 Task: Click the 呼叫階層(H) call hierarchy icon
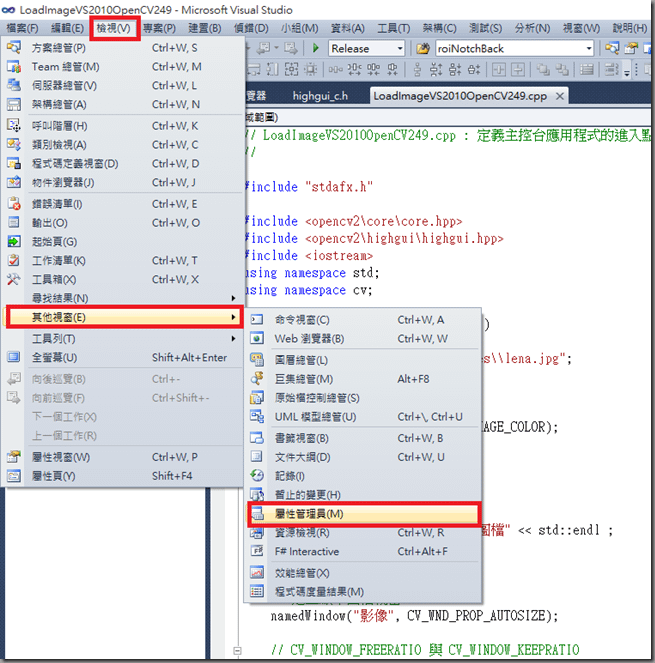pyautogui.click(x=14, y=126)
